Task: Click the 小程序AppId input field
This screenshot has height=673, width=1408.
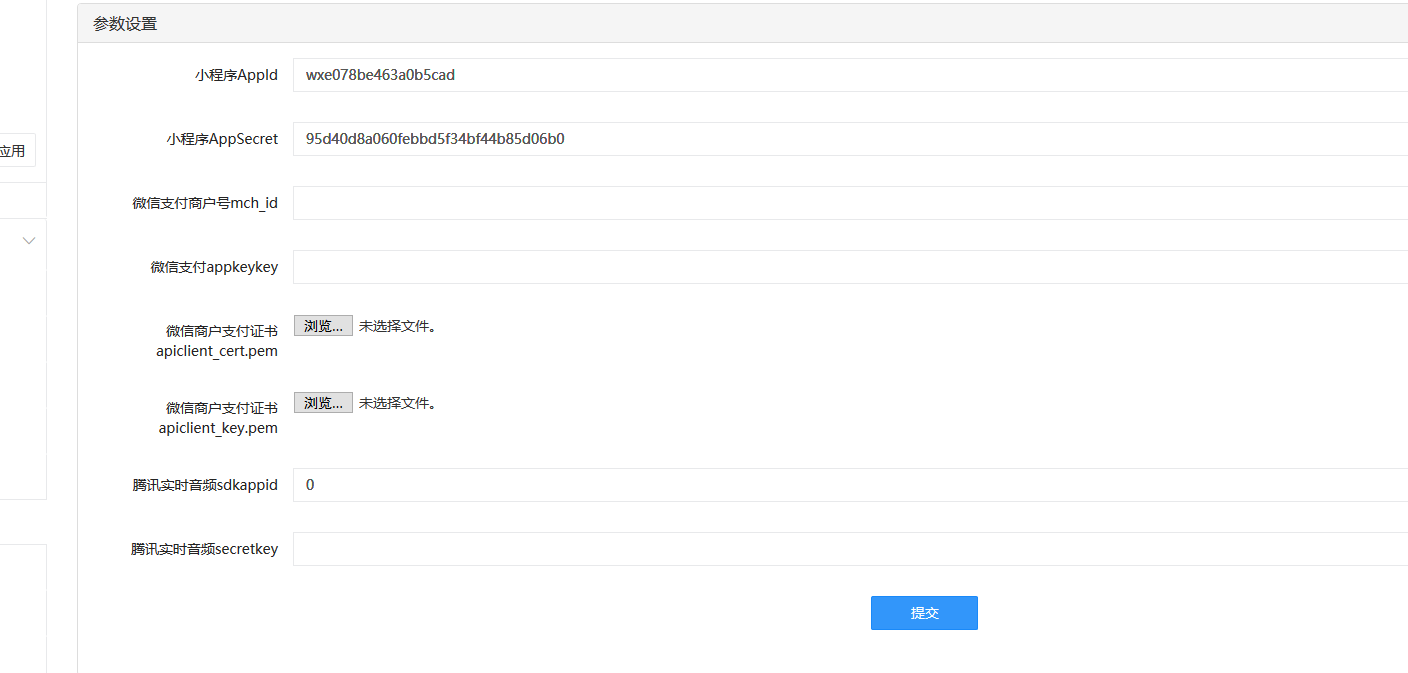Action: tap(850, 75)
